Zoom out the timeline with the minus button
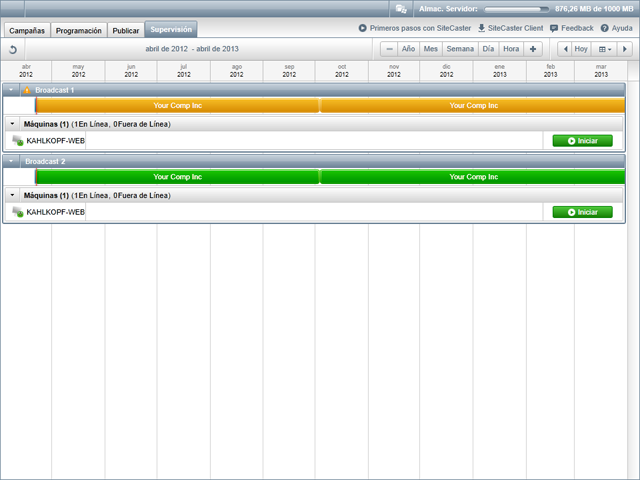 point(388,49)
